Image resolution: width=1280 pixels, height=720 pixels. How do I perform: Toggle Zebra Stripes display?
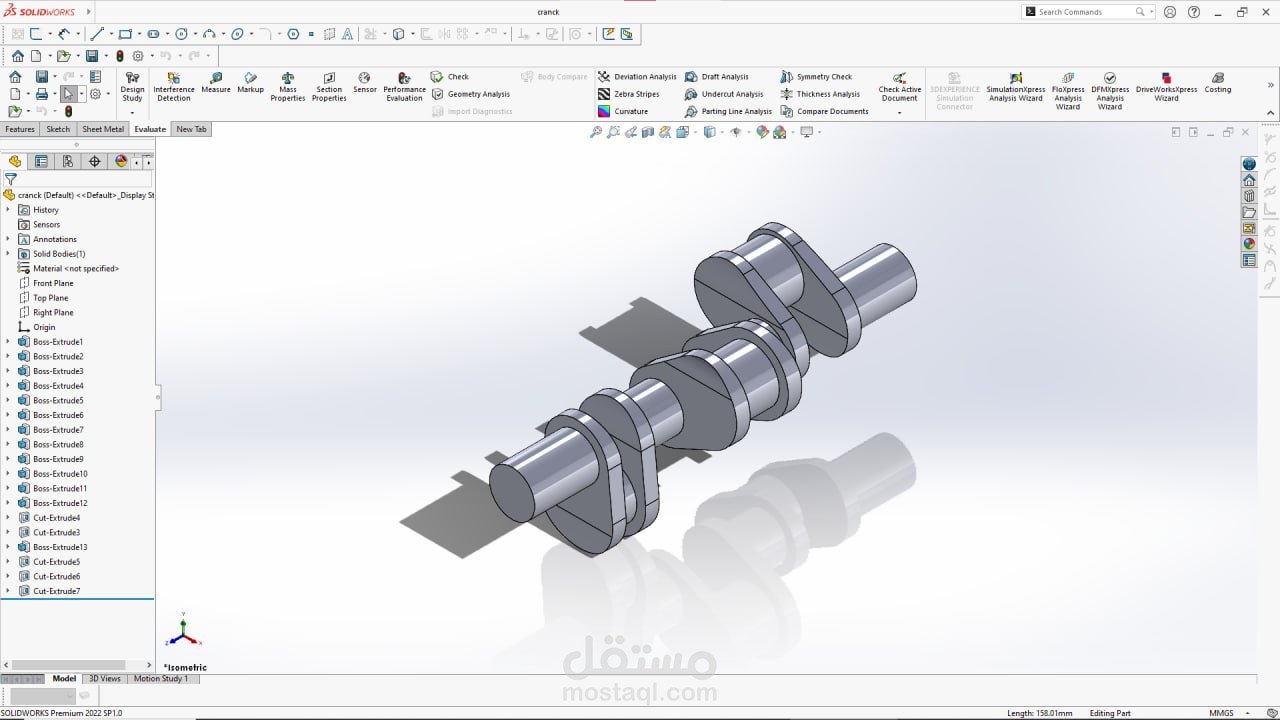pos(629,94)
